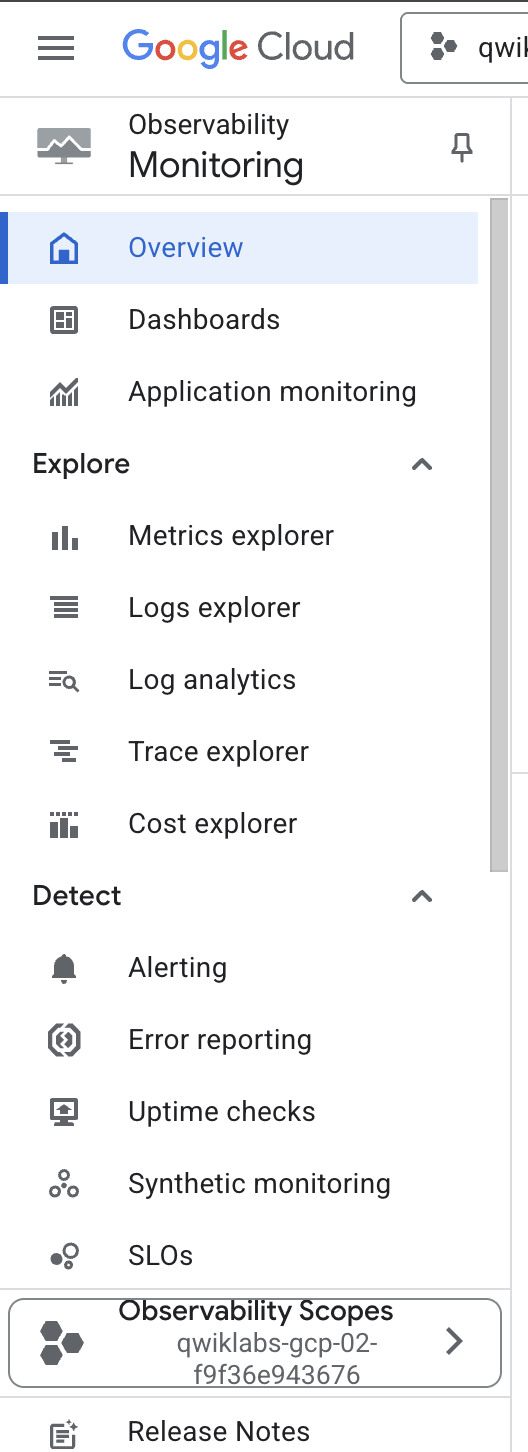Click the Dashboards grid icon
Screen dimensions: 528x1452
pyautogui.click(x=64, y=320)
